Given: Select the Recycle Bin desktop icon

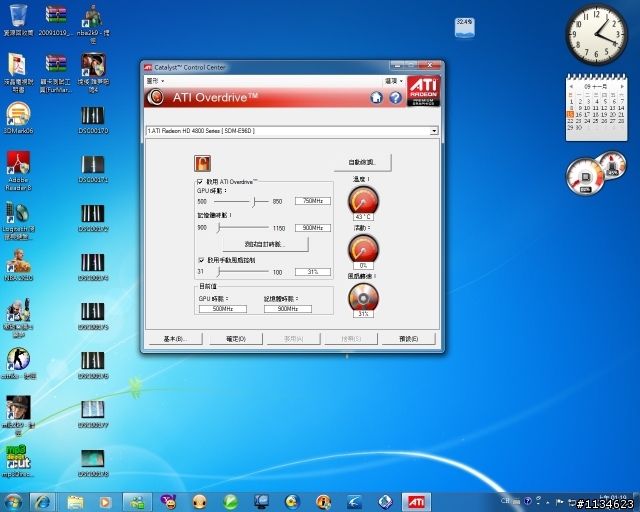Looking at the screenshot, I should click(x=18, y=20).
